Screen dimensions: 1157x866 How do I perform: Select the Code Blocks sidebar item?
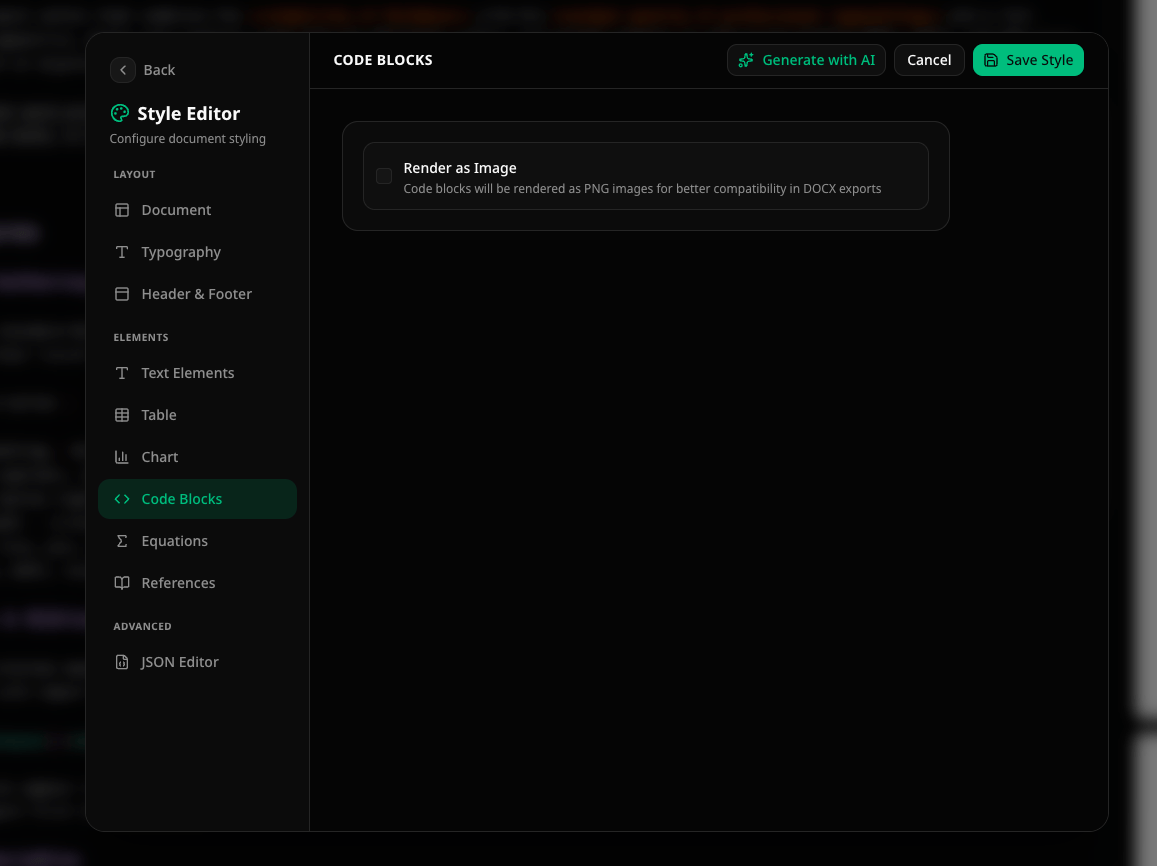(197, 499)
